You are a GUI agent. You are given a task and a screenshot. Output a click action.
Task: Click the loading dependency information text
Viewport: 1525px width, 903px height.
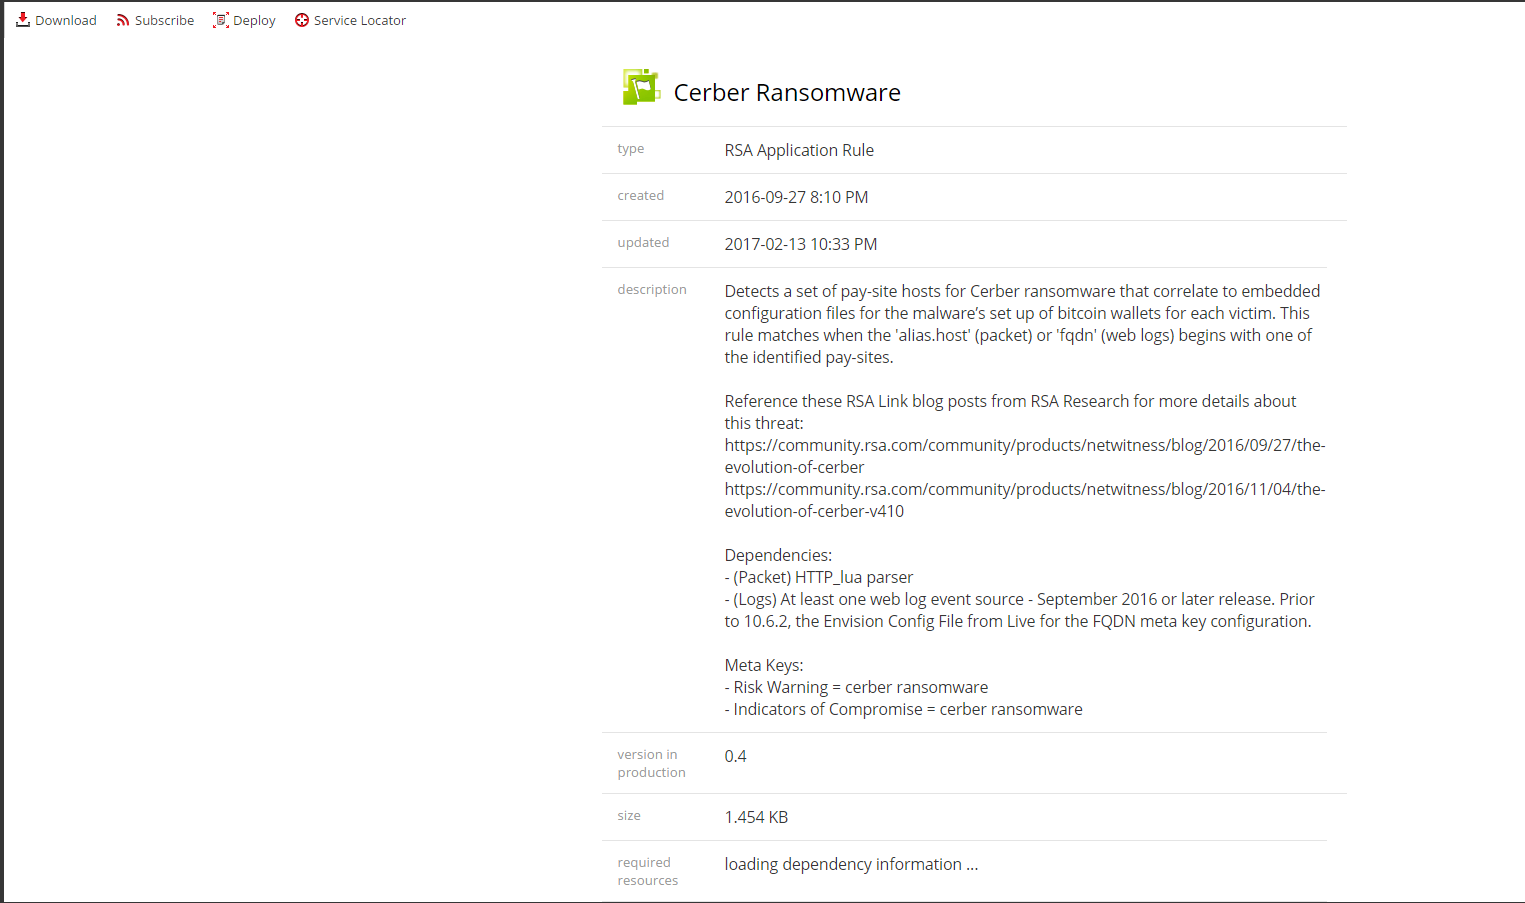850,864
